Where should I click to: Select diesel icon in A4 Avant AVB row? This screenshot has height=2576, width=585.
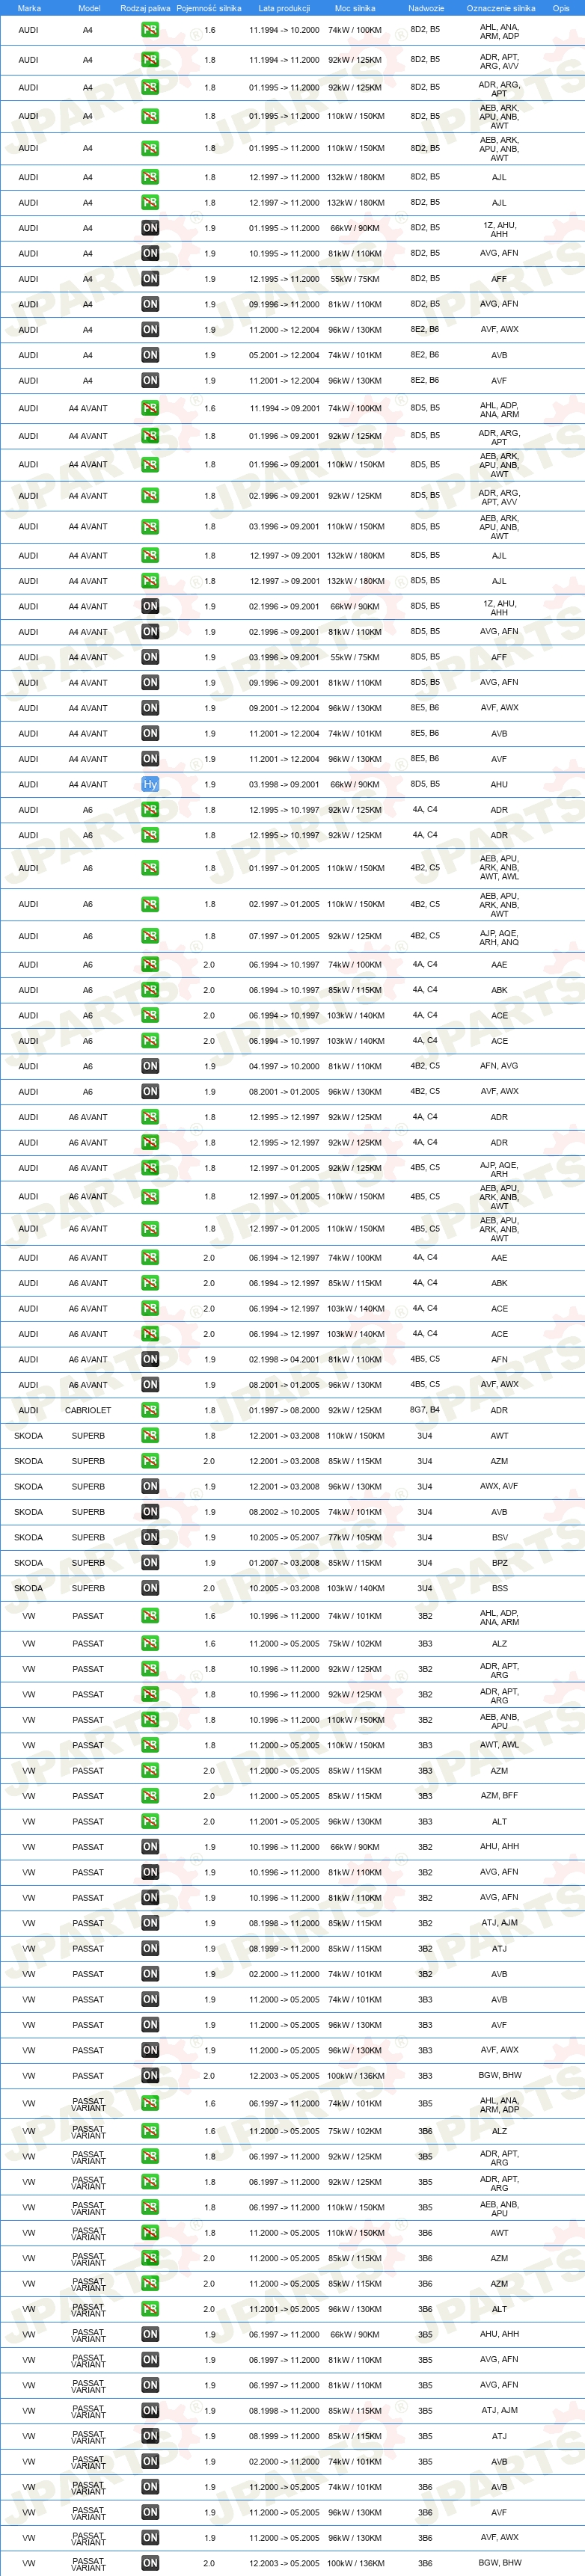point(150,733)
